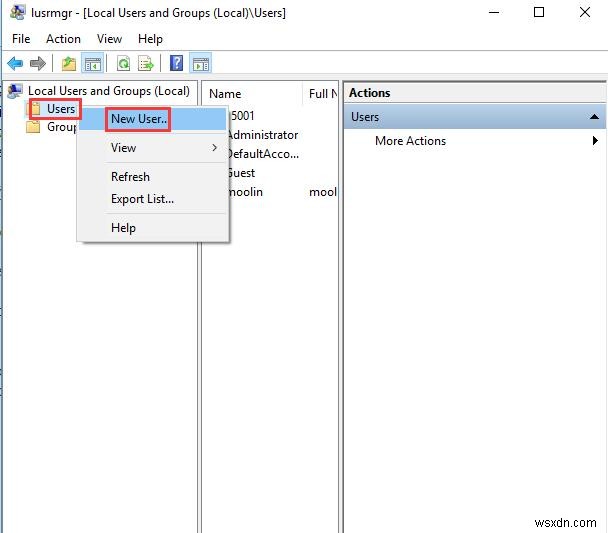Viewport: 608px width, 533px height.
Task: Collapse the Users section in Actions pane
Action: pyautogui.click(x=594, y=117)
